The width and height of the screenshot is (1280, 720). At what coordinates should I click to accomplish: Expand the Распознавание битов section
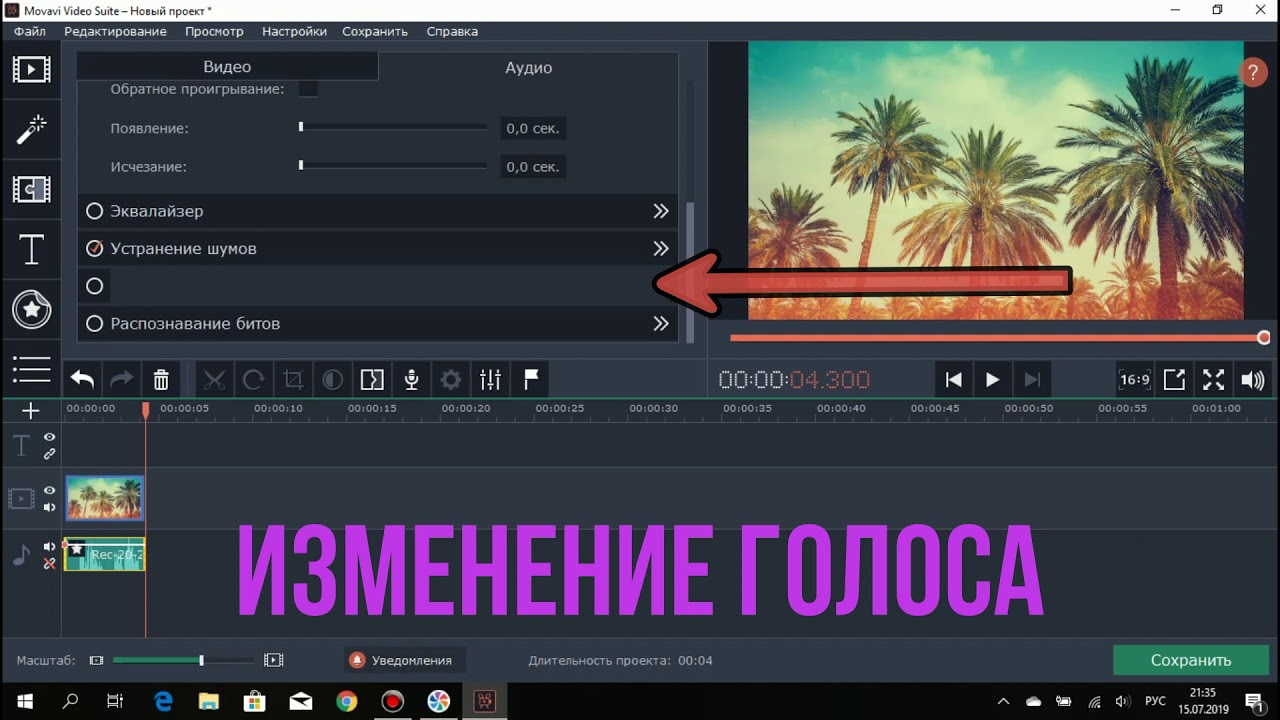tap(660, 324)
